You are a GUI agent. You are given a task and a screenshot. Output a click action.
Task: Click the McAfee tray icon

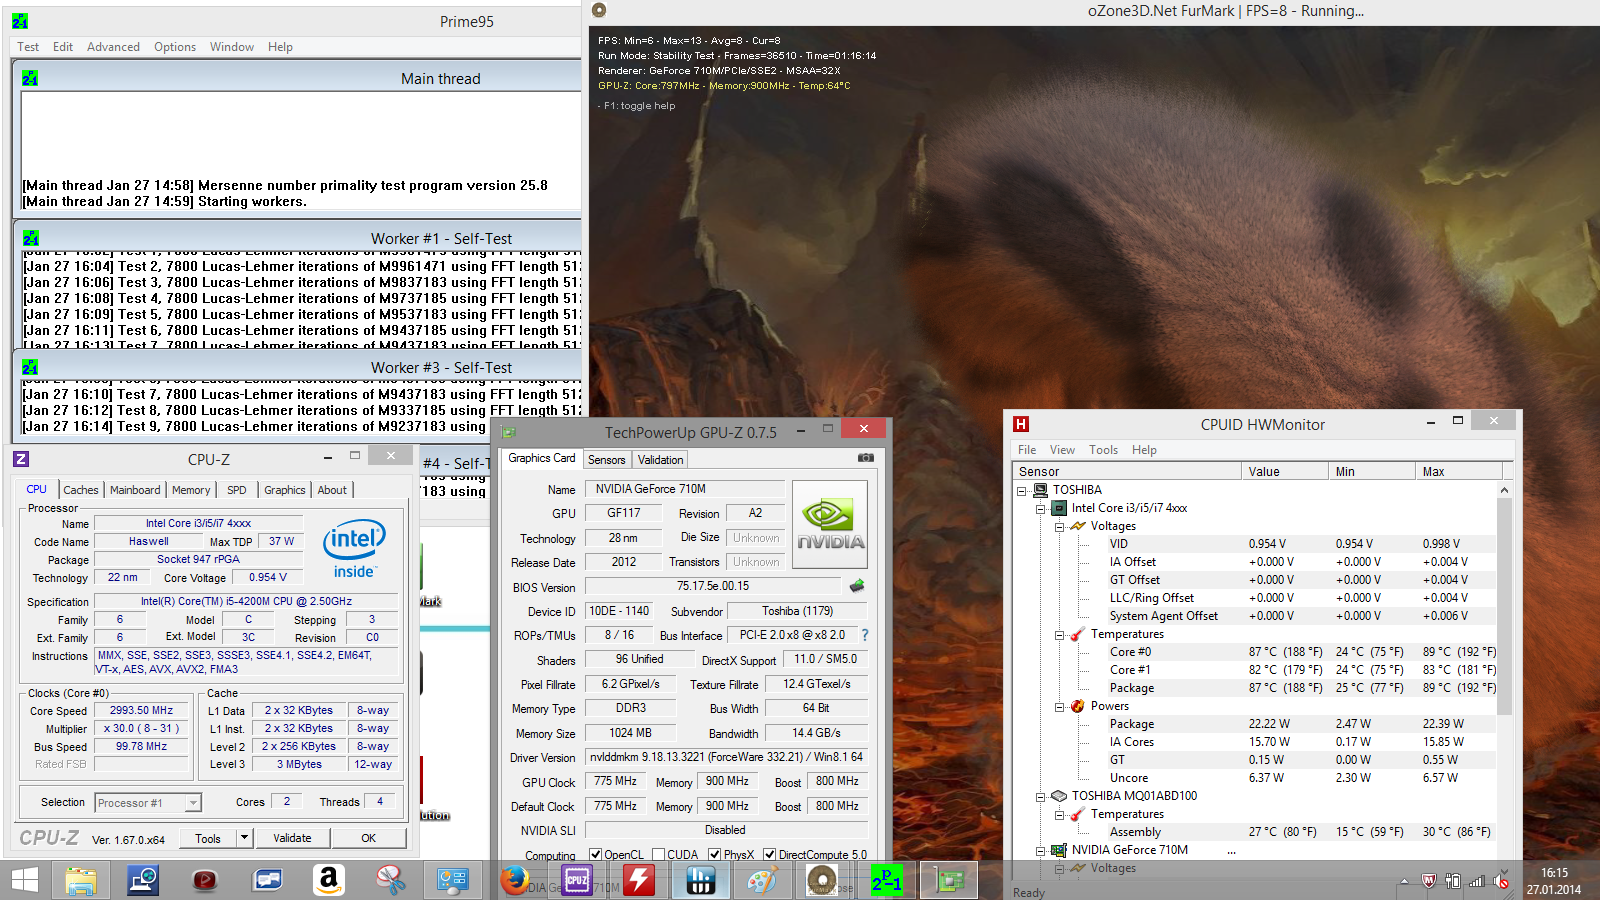pyautogui.click(x=1429, y=881)
